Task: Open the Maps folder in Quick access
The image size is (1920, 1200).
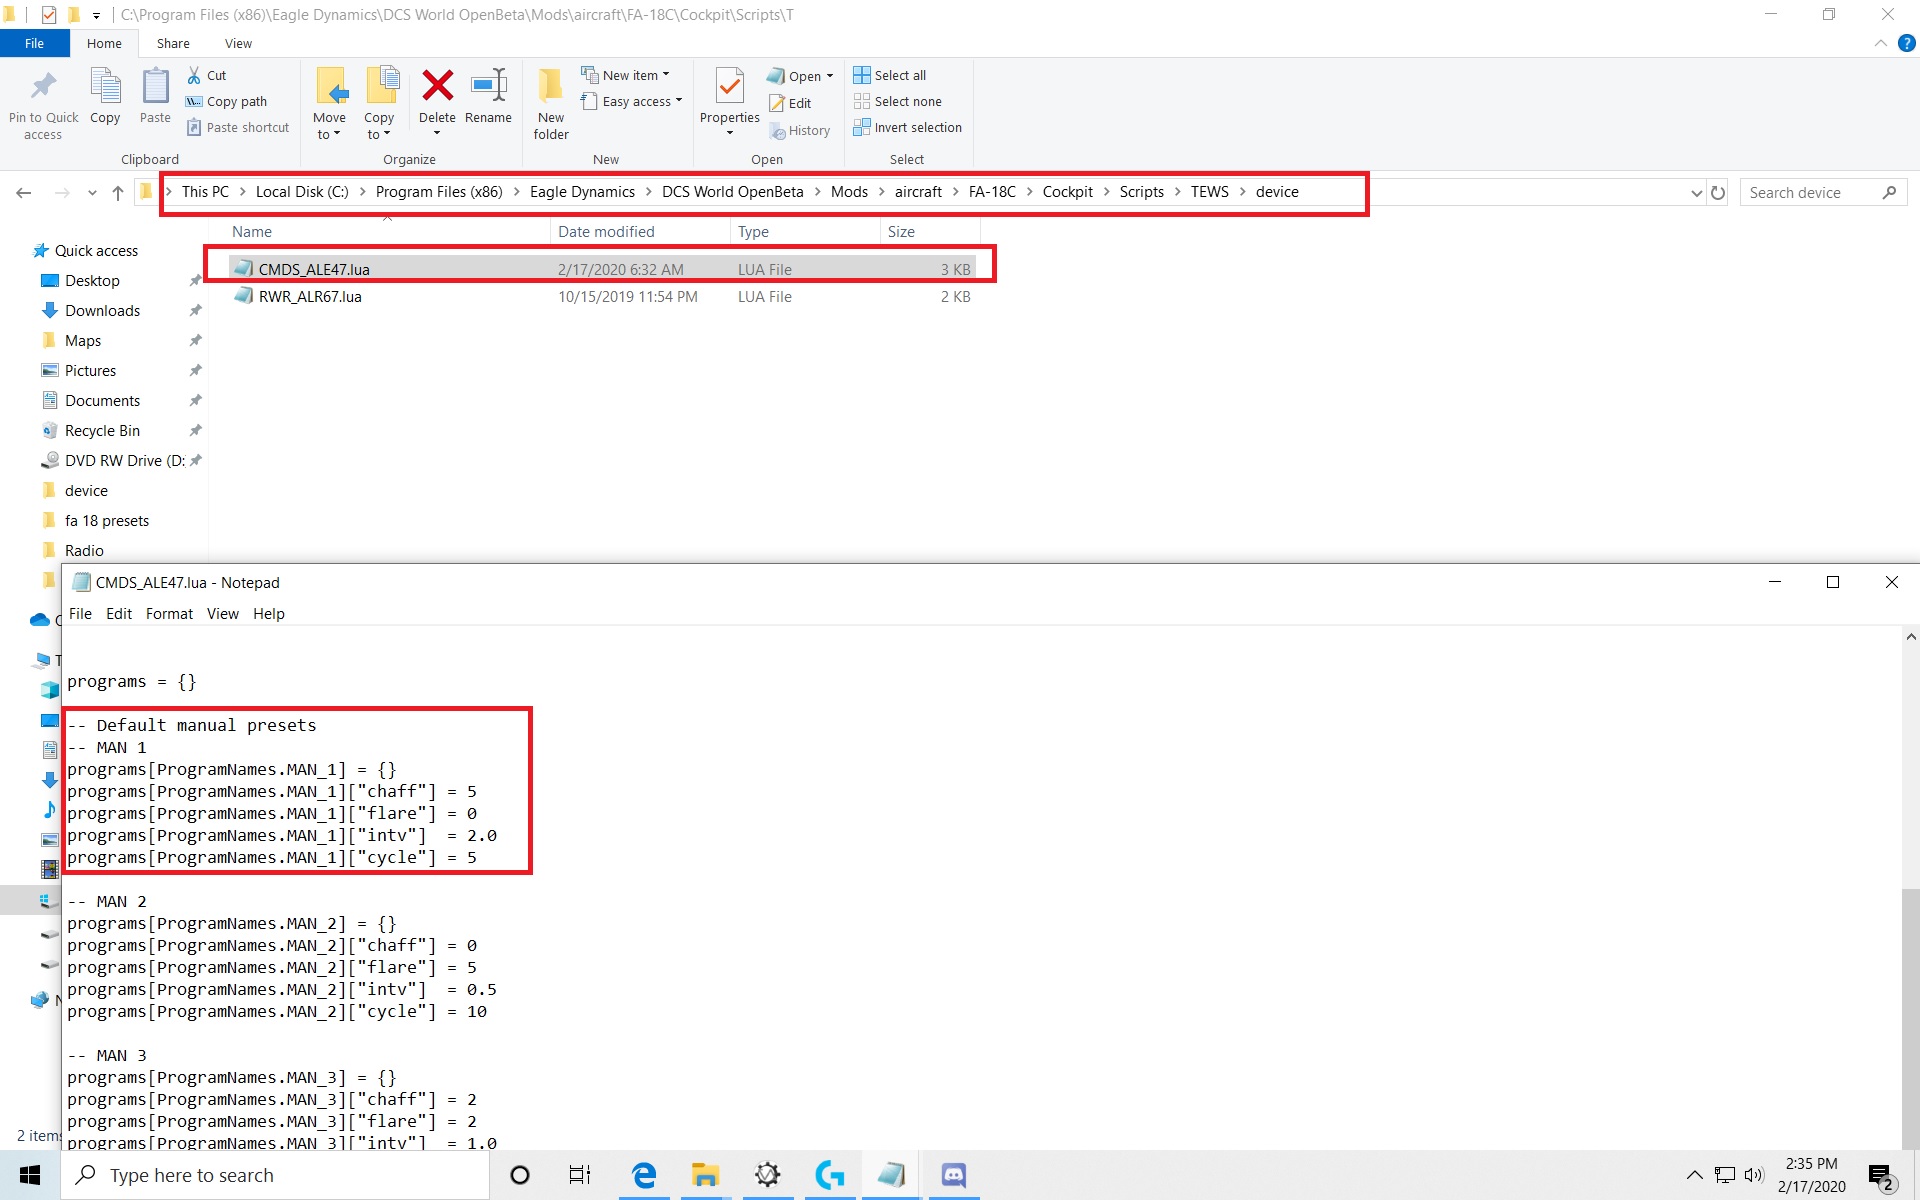Action: tap(83, 341)
